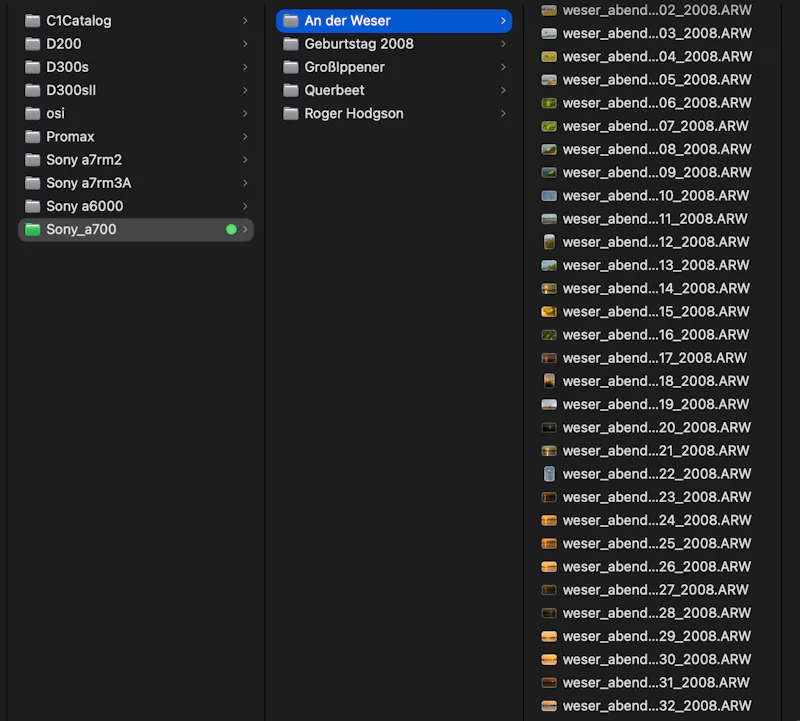Viewport: 800px width, 721px height.
Task: Click the D200 folder icon
Action: (x=33, y=44)
